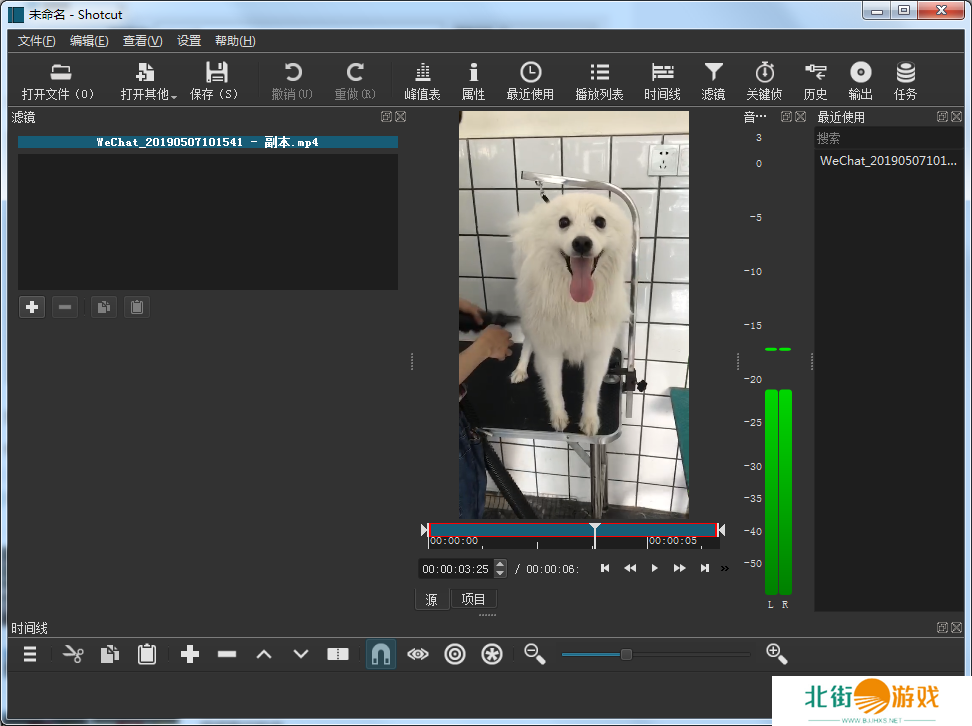Click the add filter plus button
The width and height of the screenshot is (972, 726).
32,307
